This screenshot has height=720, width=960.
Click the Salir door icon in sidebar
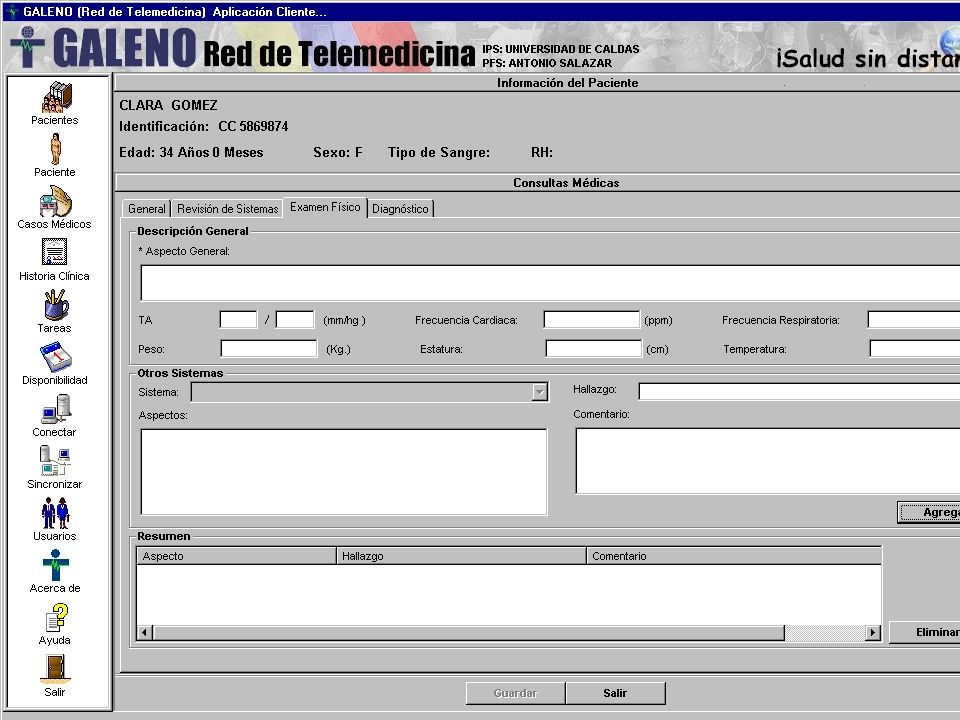[54, 669]
